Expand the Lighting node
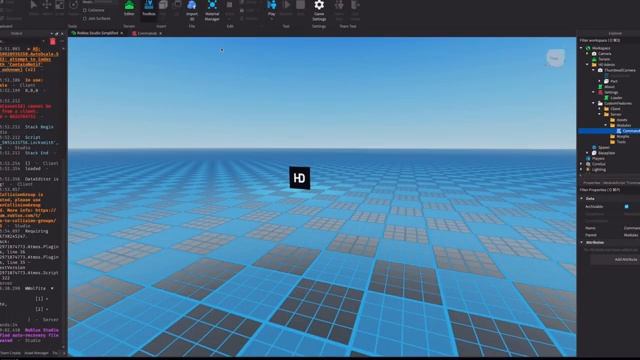The width and height of the screenshot is (640, 360). (x=581, y=169)
